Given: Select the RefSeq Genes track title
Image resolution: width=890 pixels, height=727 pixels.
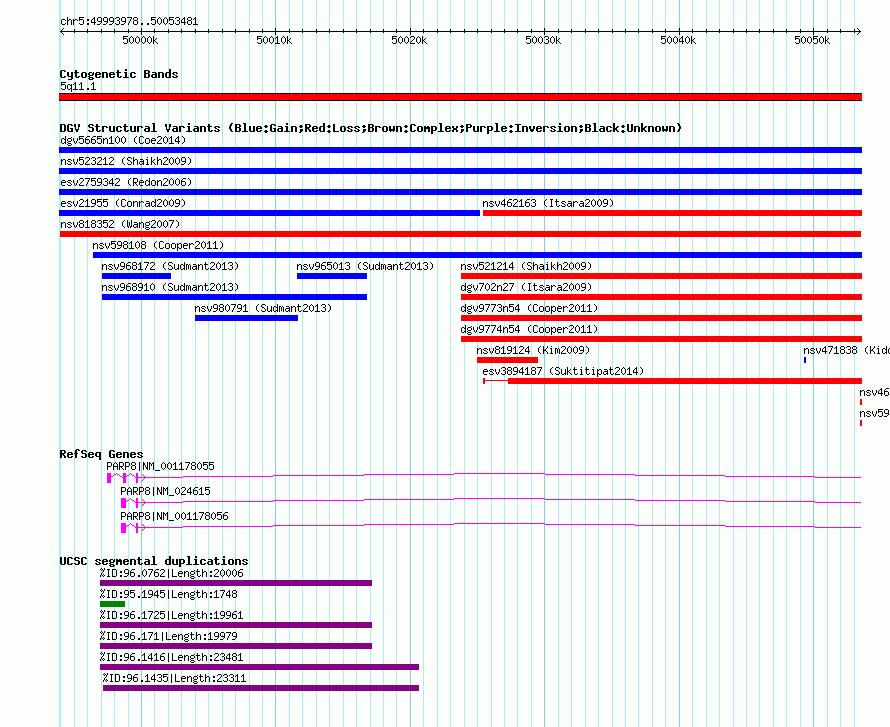Looking at the screenshot, I should pyautogui.click(x=101, y=454).
